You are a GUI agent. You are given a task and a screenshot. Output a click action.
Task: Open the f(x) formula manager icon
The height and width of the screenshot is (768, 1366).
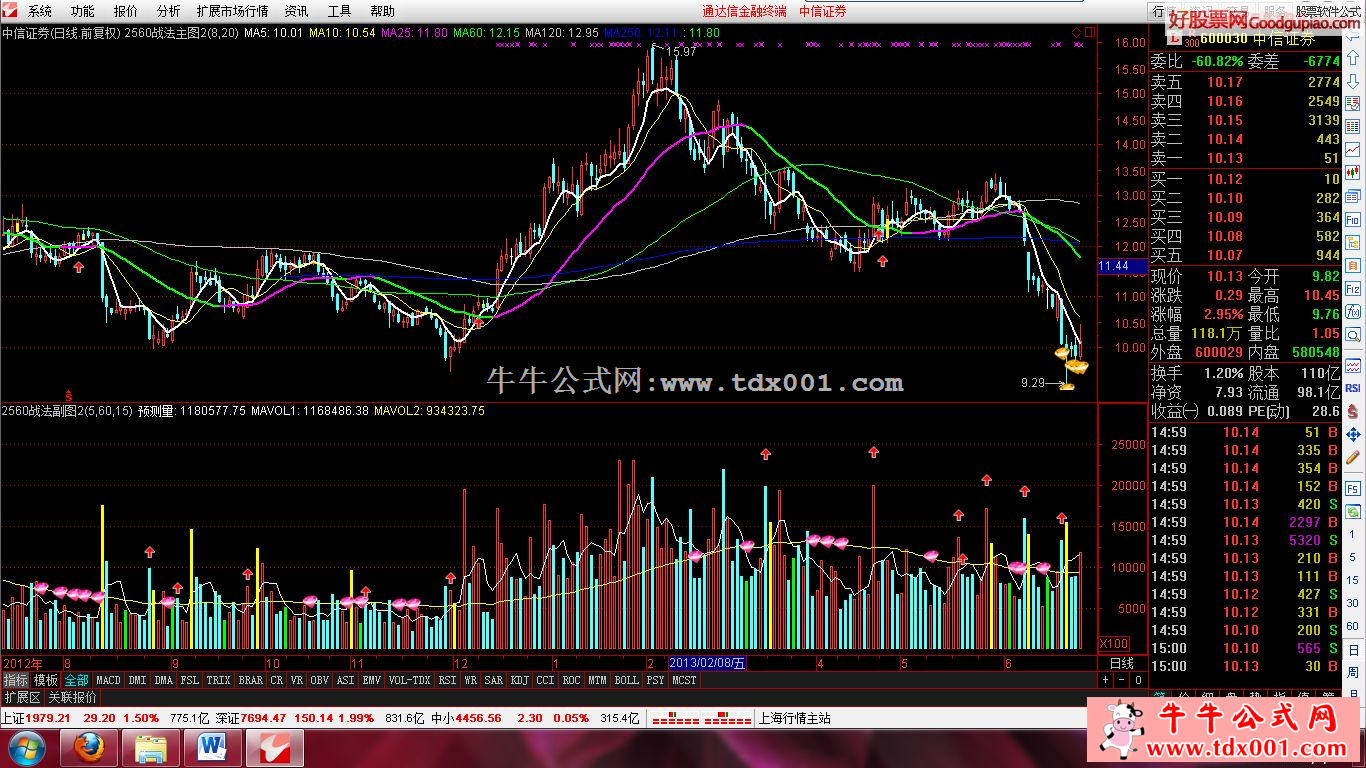[x=1353, y=312]
